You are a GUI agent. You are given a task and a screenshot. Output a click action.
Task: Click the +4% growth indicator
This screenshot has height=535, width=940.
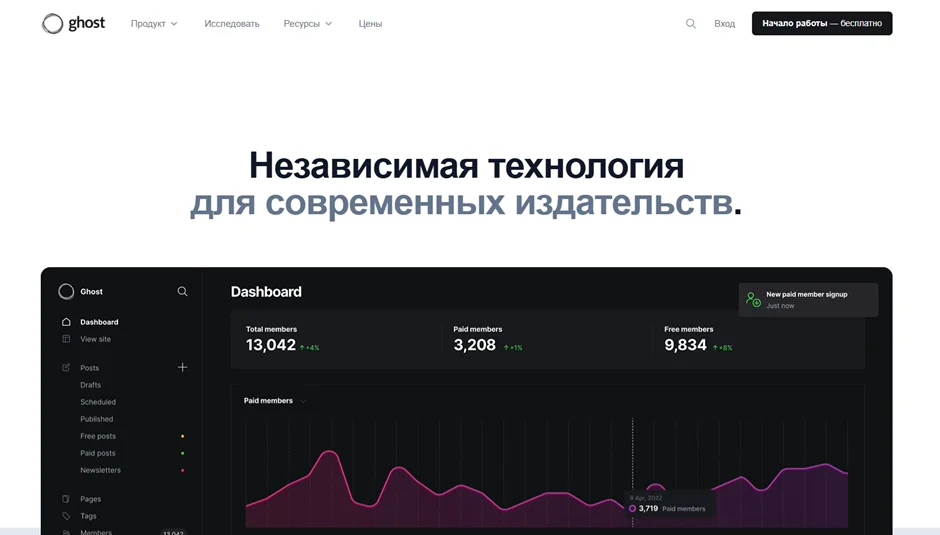point(309,348)
